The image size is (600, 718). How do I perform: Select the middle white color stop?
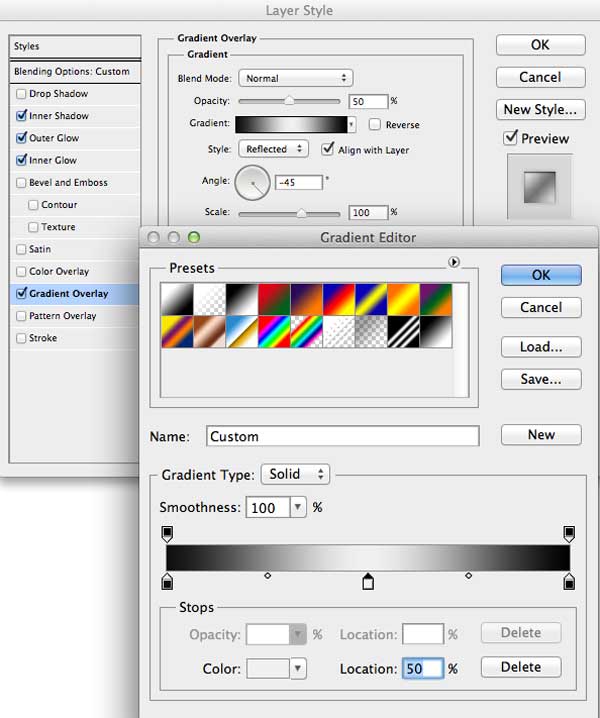pos(368,581)
